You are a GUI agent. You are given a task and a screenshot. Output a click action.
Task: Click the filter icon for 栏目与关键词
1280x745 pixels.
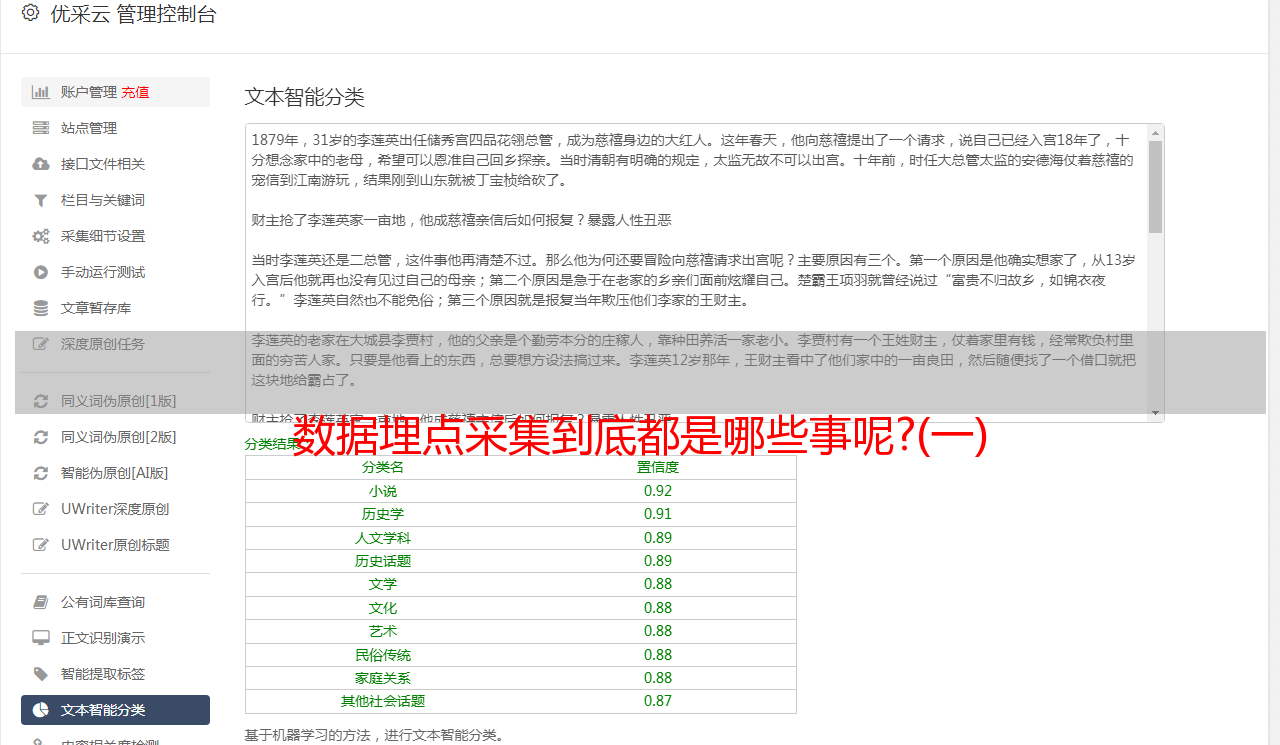tap(41, 200)
